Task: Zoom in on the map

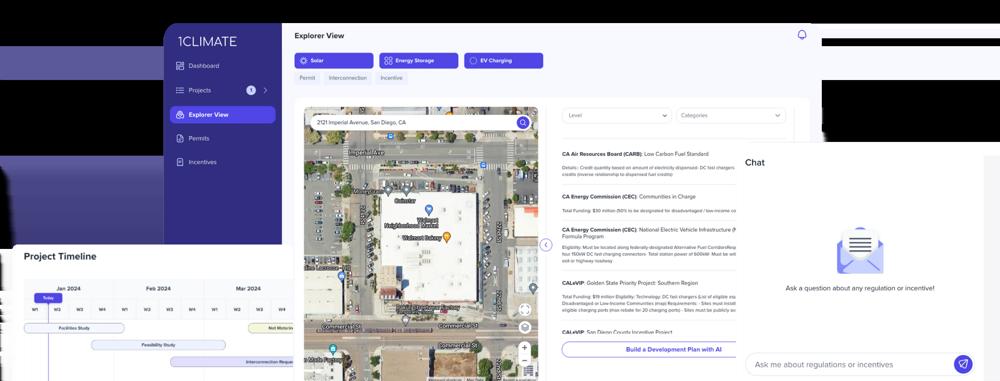Action: click(524, 348)
